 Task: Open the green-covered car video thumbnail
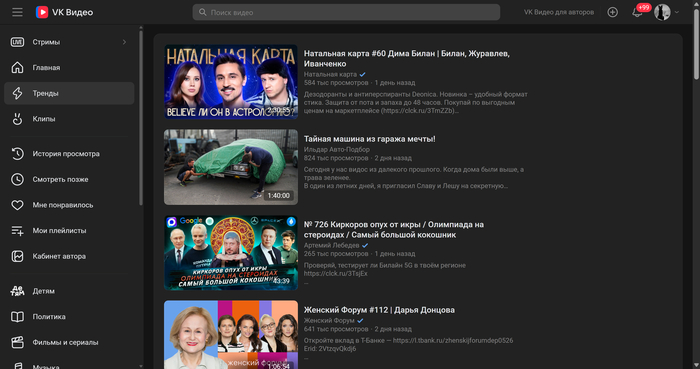(x=231, y=167)
